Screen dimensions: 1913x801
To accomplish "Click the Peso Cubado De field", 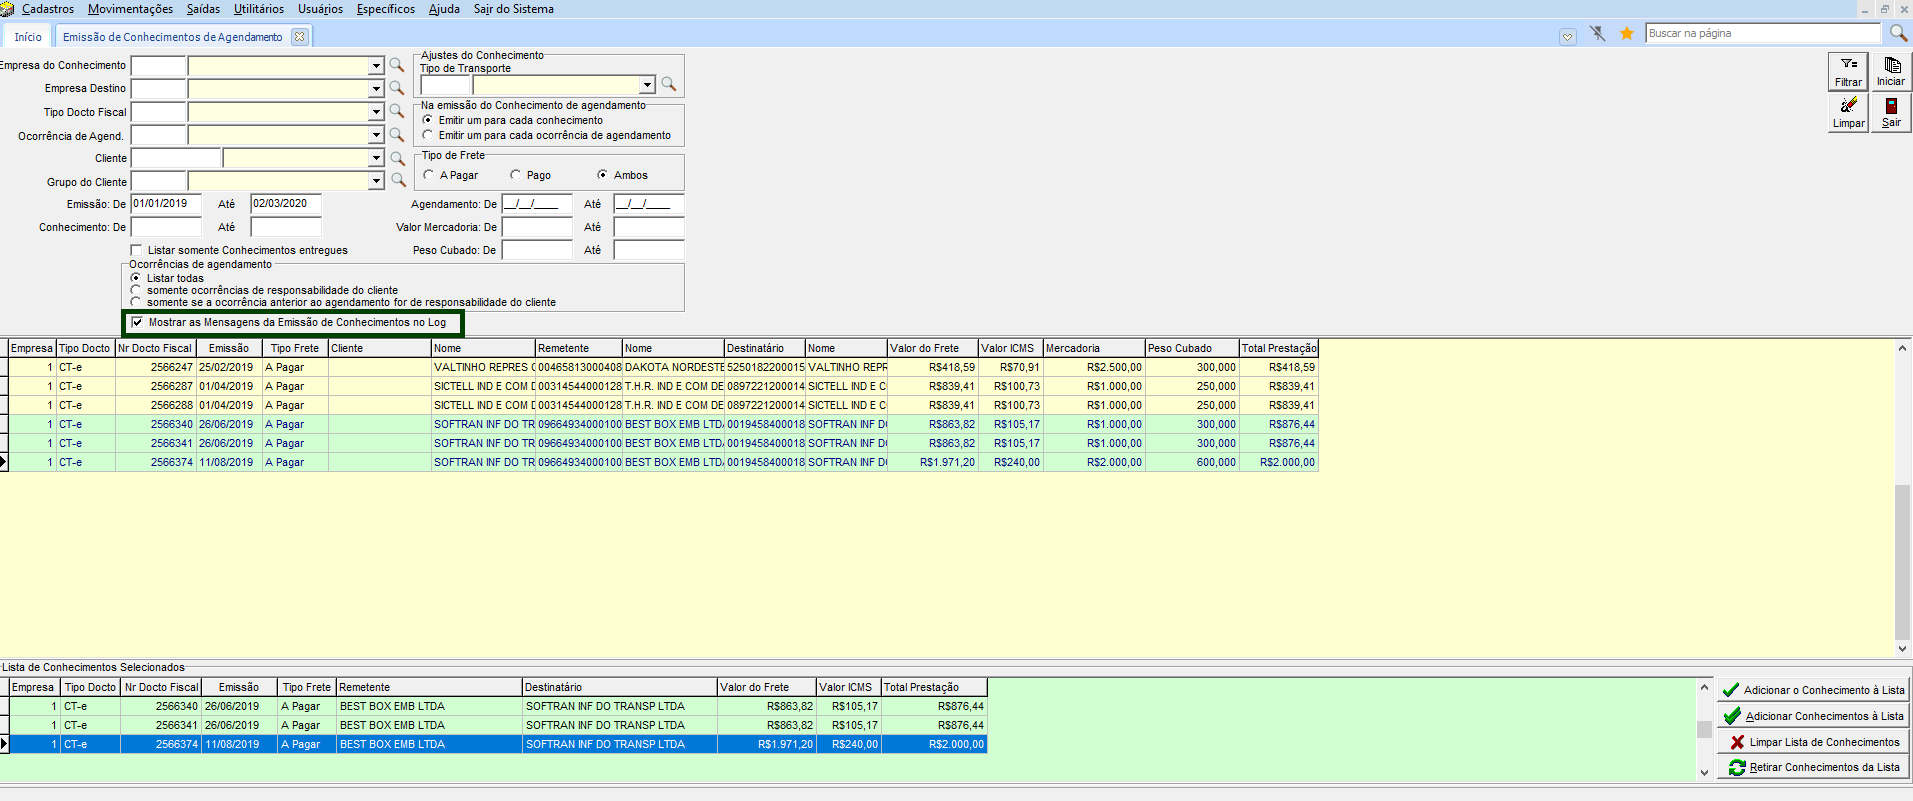I will click(537, 250).
